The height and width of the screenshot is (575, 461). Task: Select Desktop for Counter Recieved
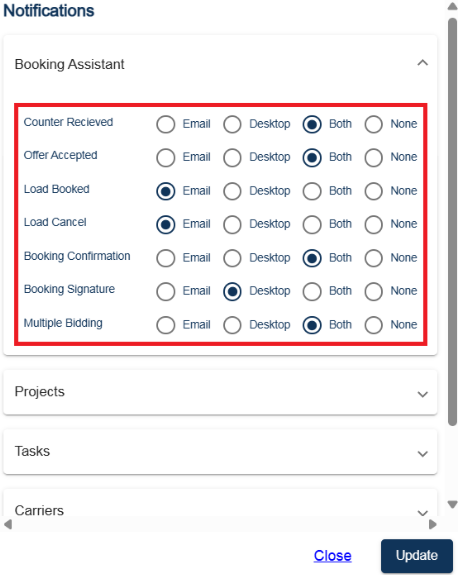(232, 124)
